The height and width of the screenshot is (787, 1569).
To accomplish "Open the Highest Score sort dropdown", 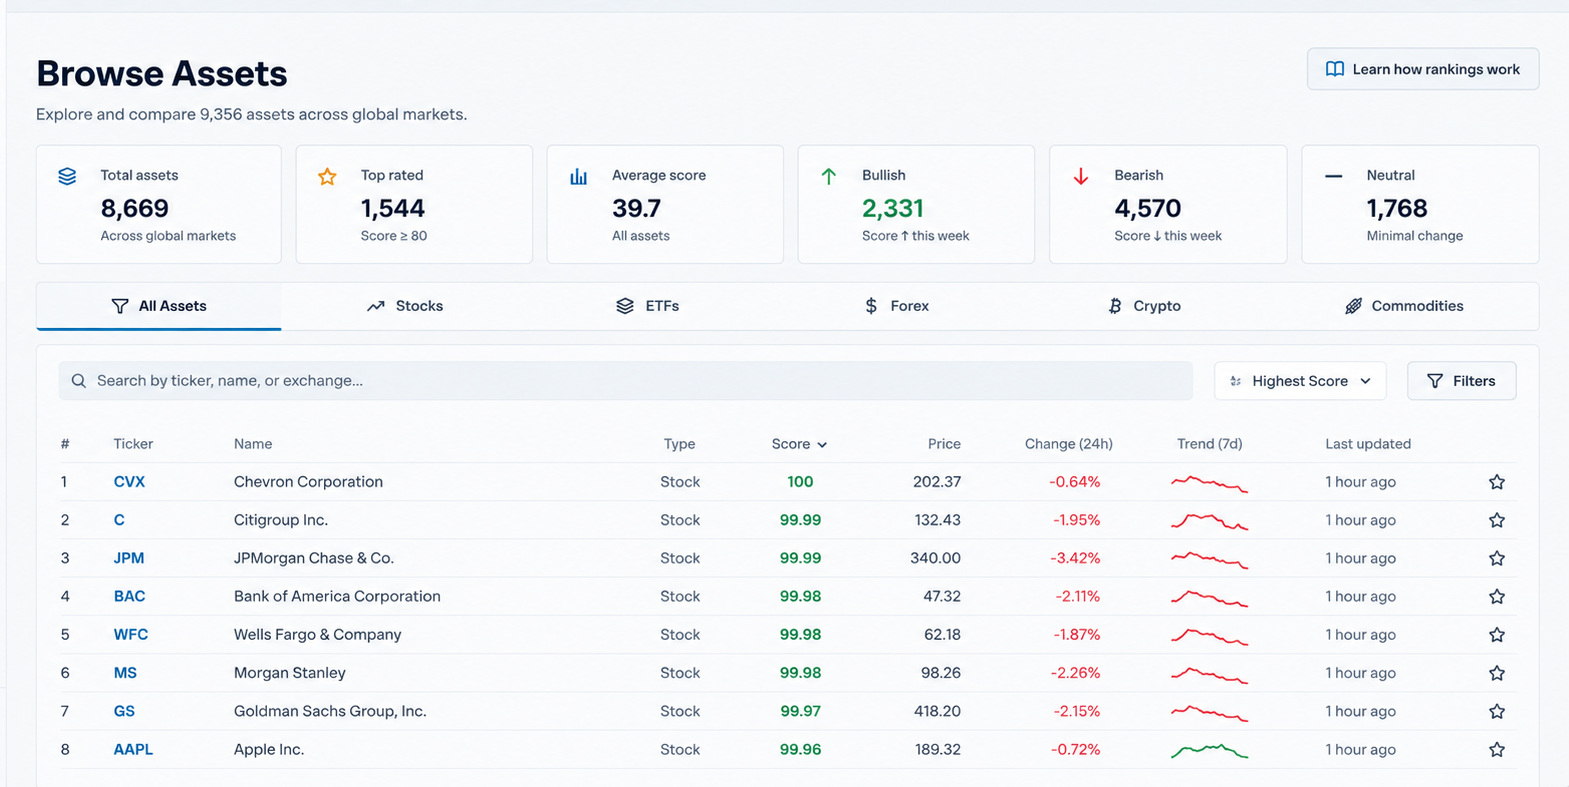I will pos(1300,381).
